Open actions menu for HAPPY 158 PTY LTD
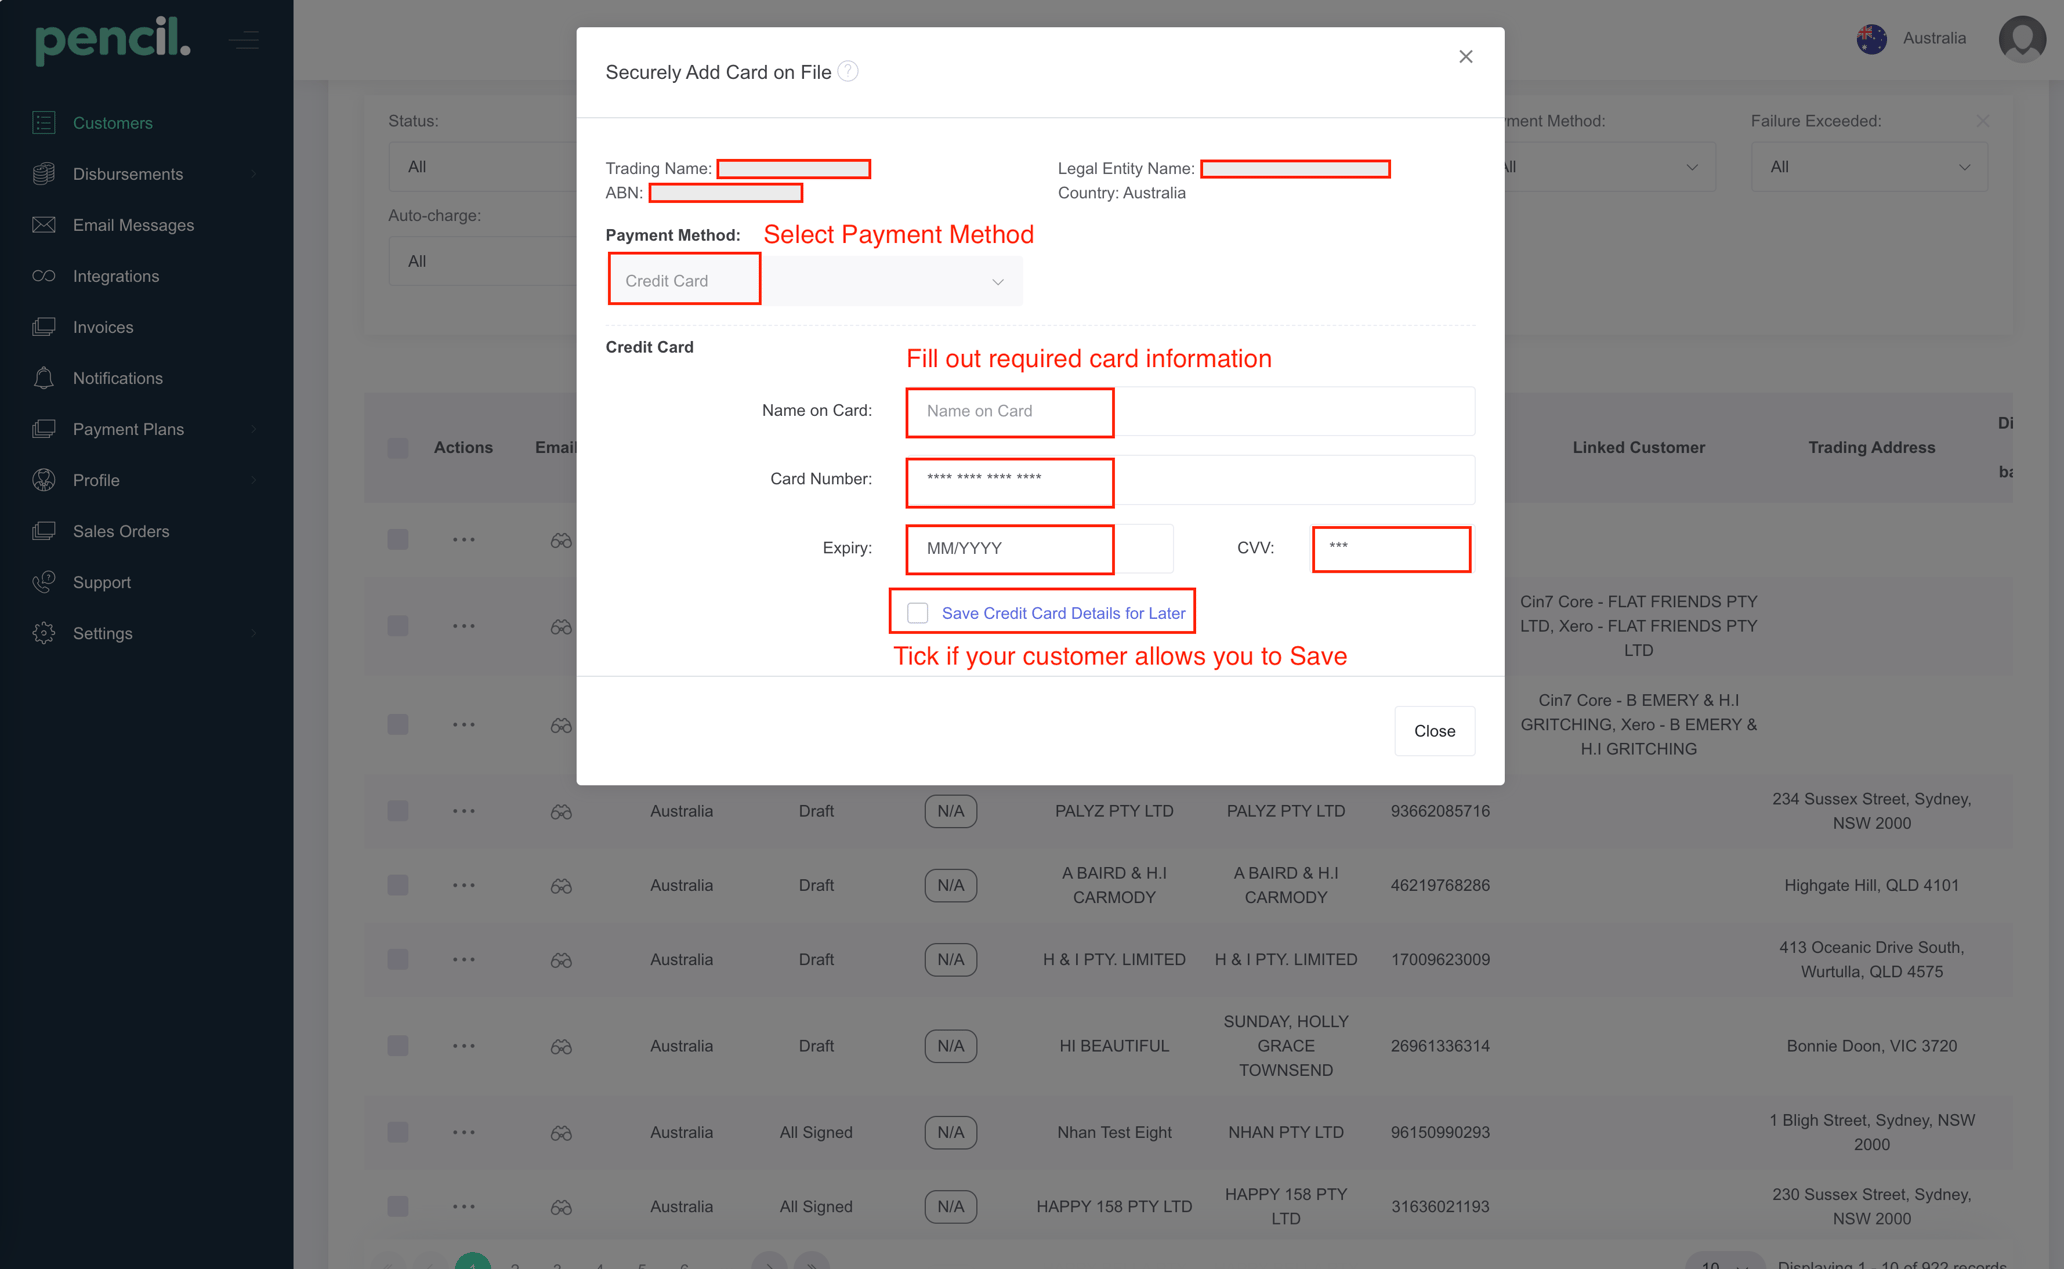The height and width of the screenshot is (1269, 2064). (464, 1206)
